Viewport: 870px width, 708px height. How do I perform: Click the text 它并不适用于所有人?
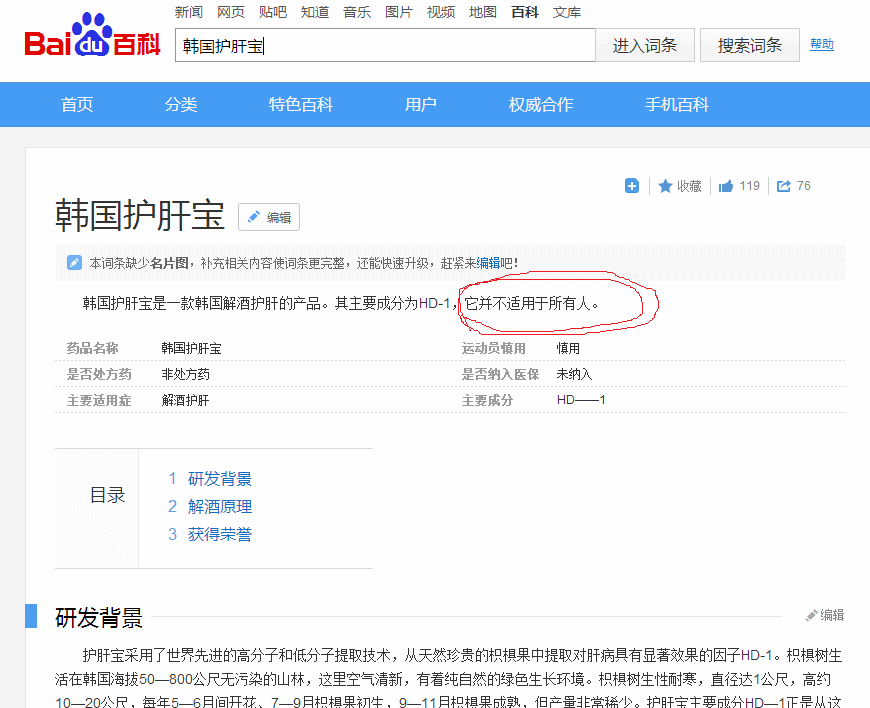(x=528, y=304)
